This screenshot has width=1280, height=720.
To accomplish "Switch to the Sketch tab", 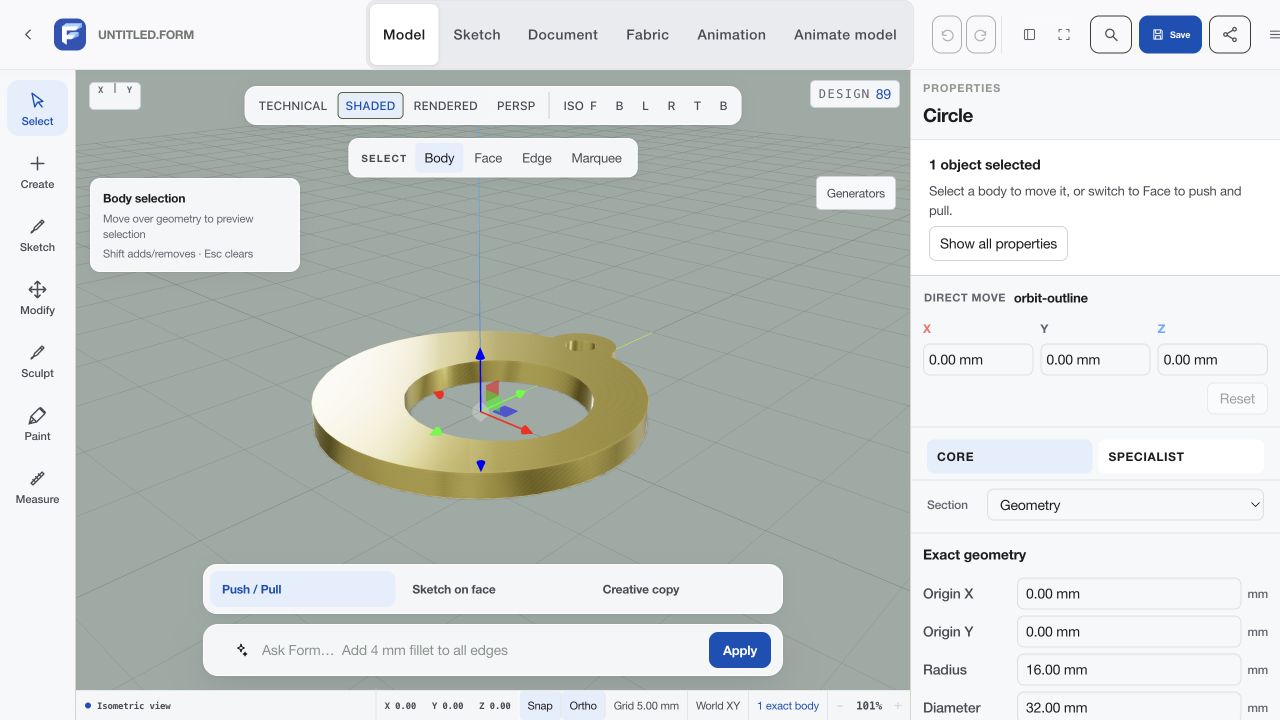I will 477,34.
